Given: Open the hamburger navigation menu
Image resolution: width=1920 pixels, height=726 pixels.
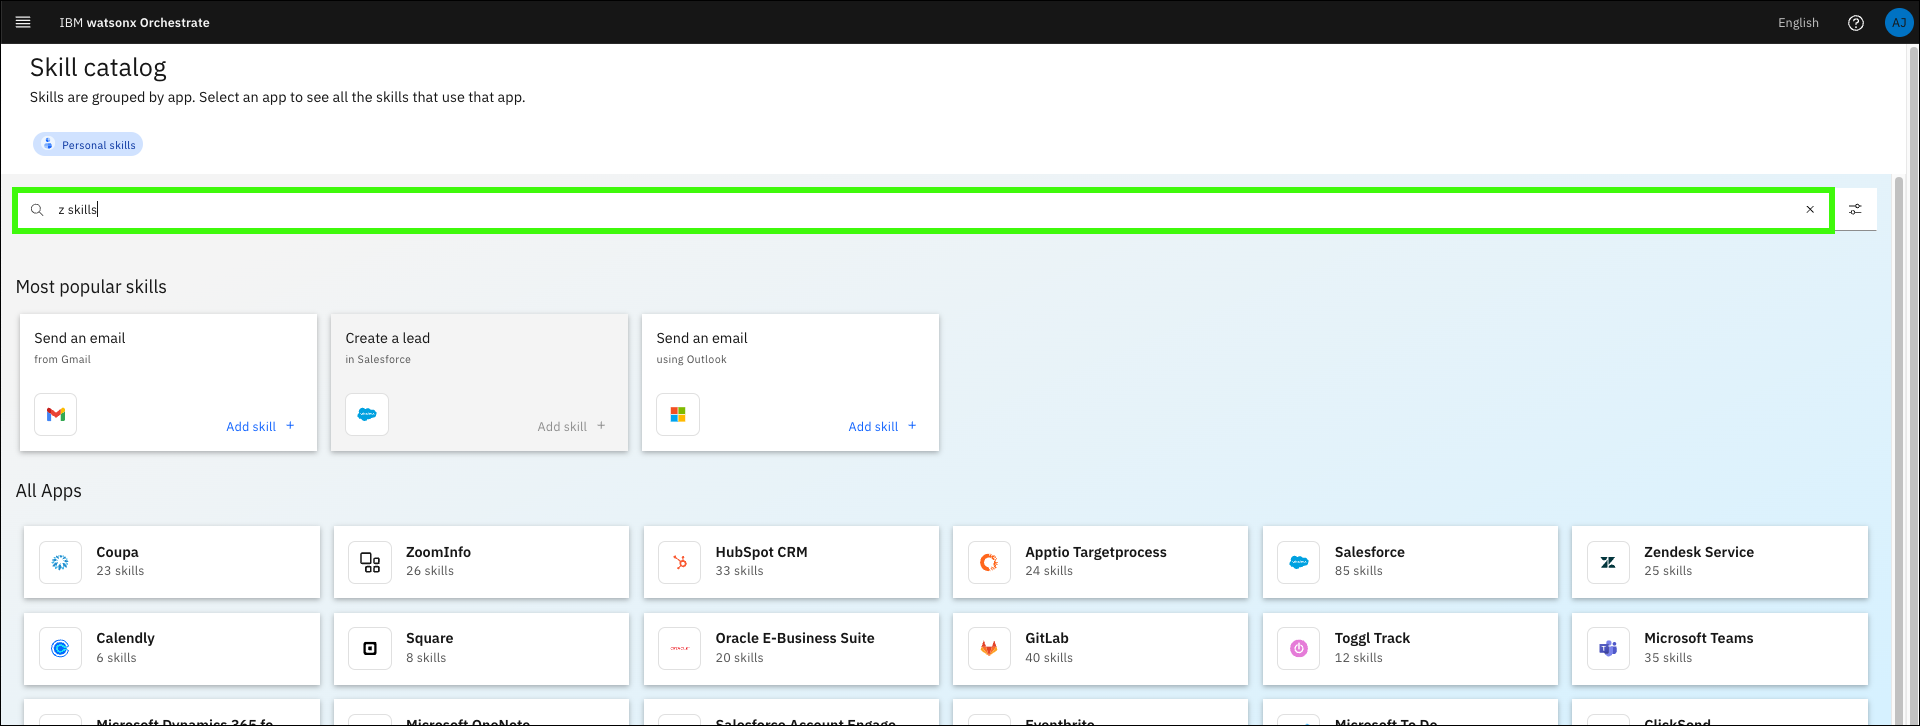Looking at the screenshot, I should tap(23, 22).
